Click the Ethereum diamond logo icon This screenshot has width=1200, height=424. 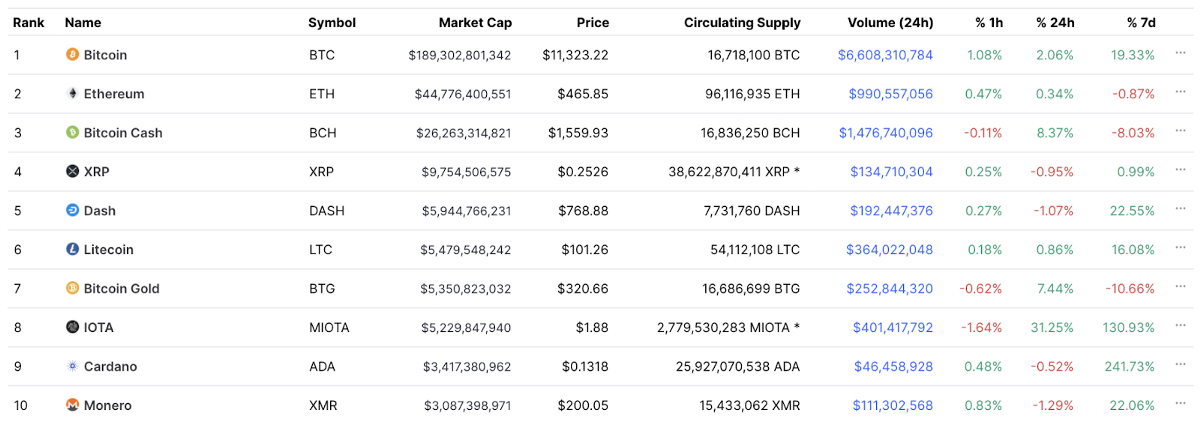click(x=72, y=94)
